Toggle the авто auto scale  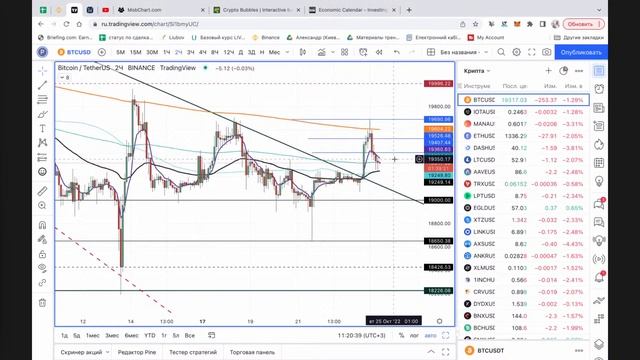[431, 336]
